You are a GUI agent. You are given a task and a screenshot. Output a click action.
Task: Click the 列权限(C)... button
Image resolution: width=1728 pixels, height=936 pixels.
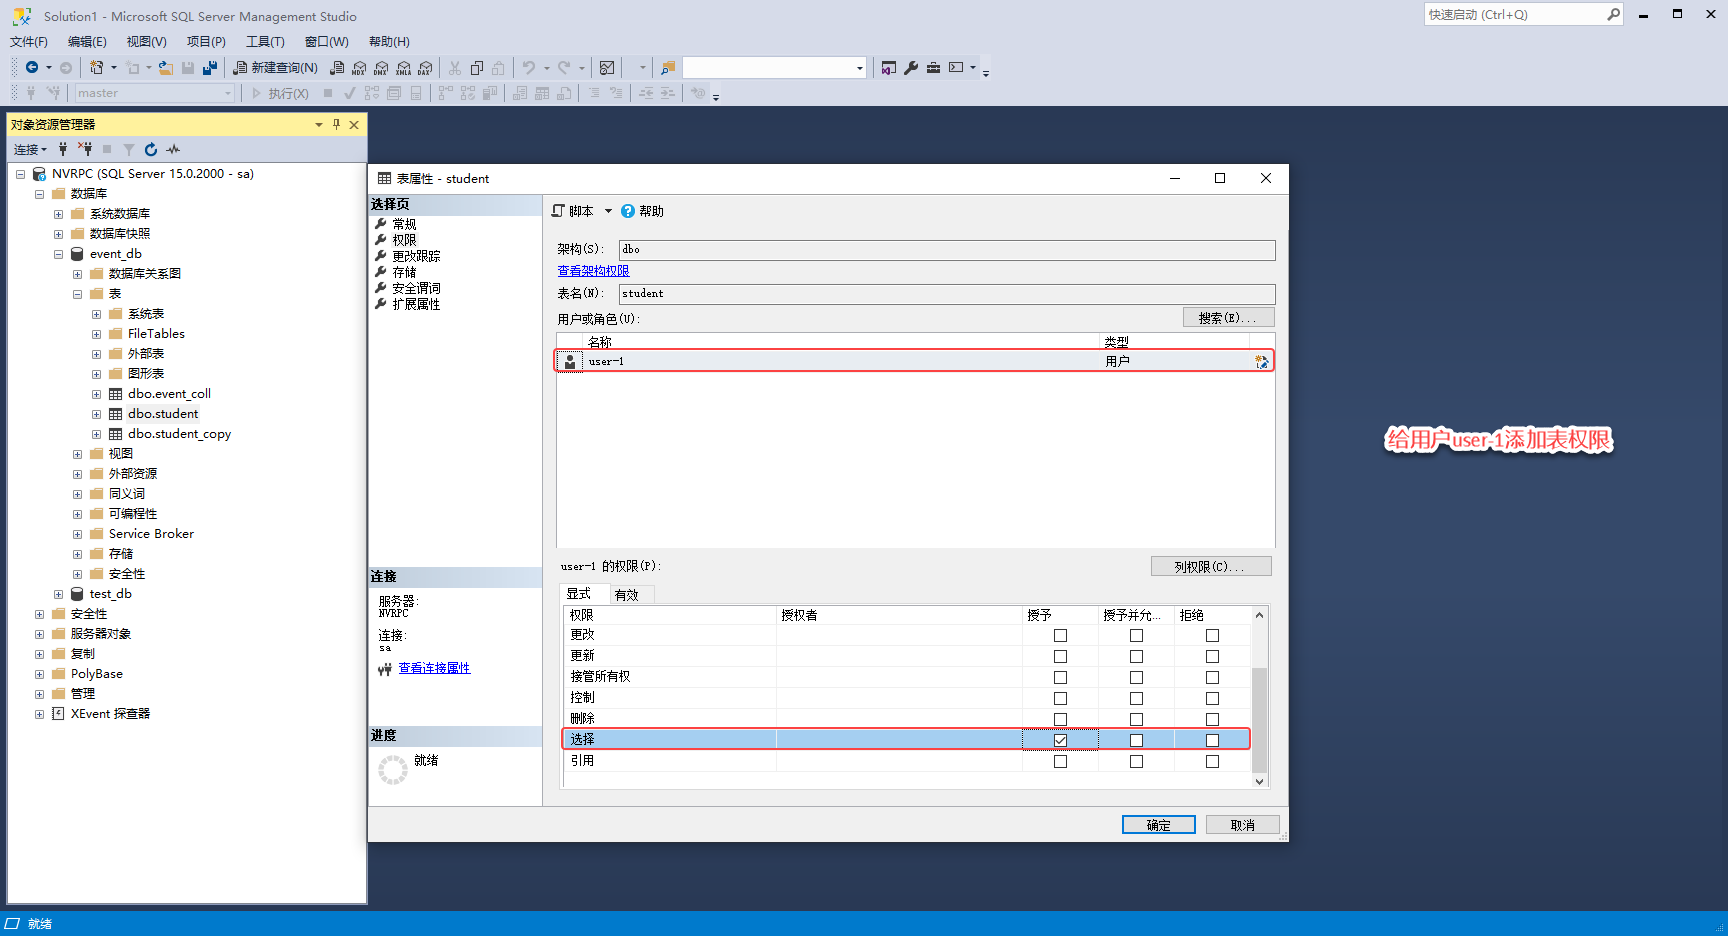1211,567
